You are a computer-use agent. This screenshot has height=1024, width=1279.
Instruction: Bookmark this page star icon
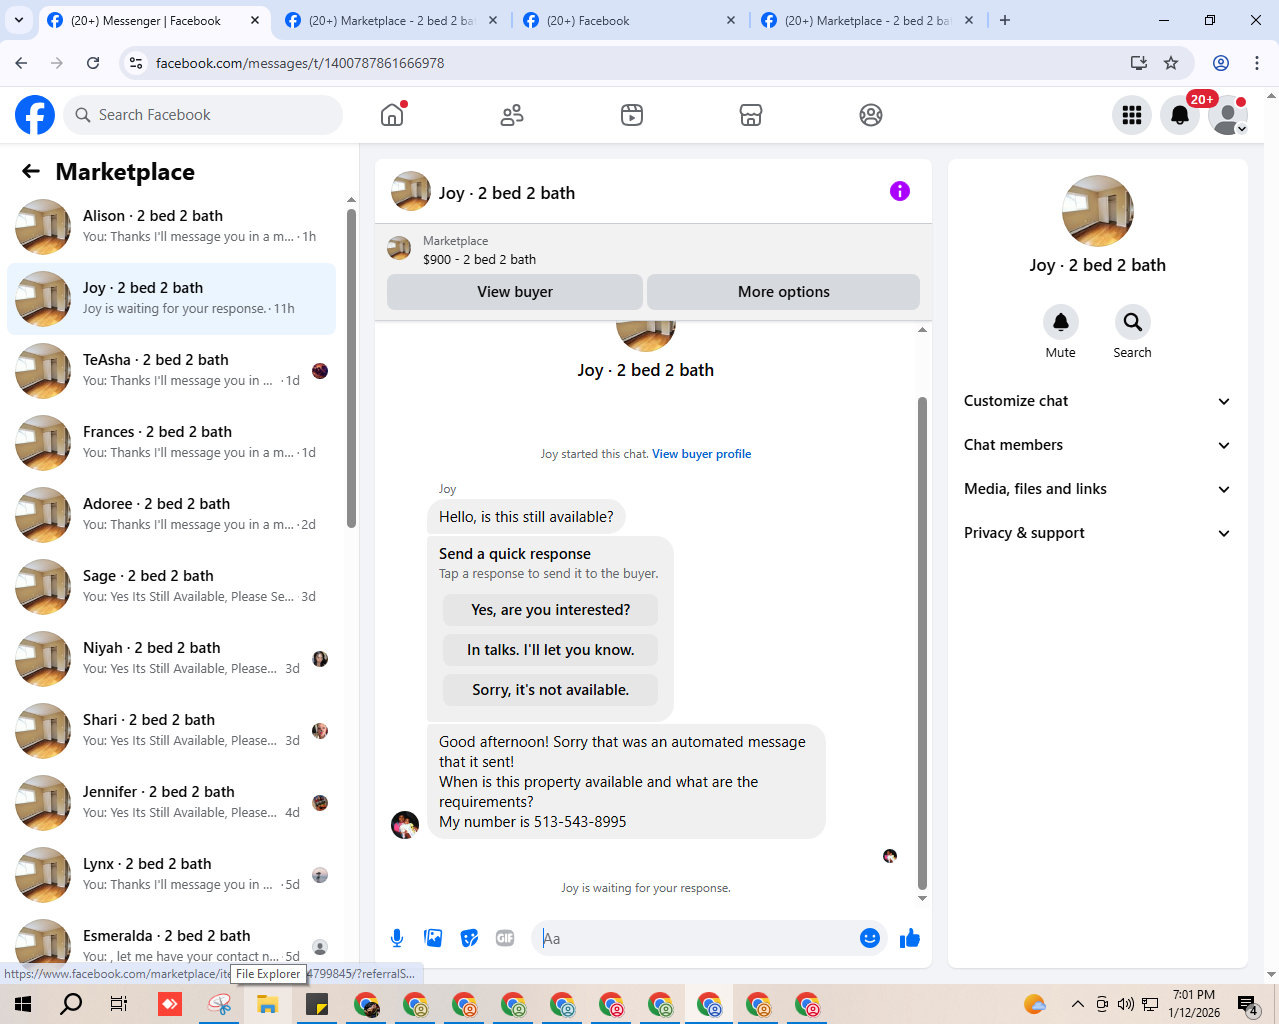(1171, 63)
